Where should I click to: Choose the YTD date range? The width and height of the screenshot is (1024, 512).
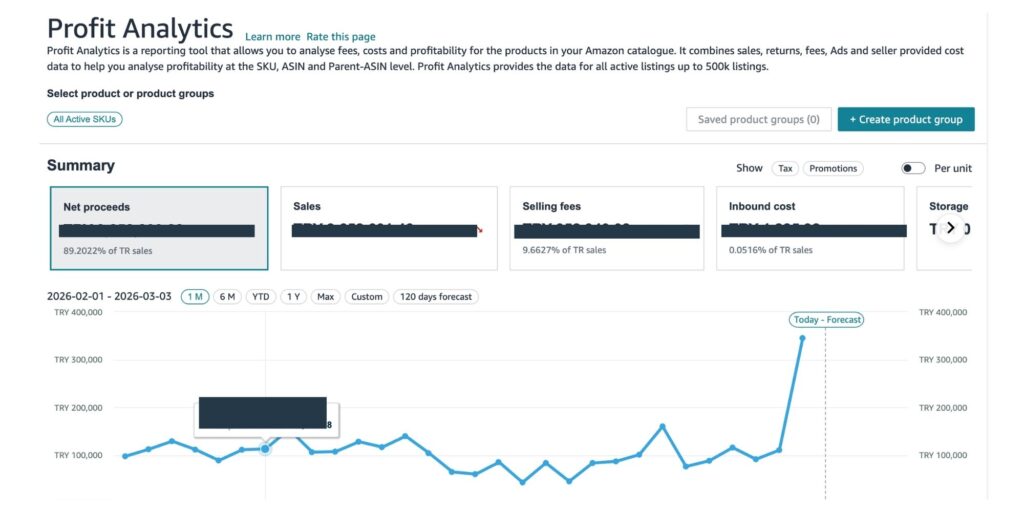pyautogui.click(x=261, y=296)
